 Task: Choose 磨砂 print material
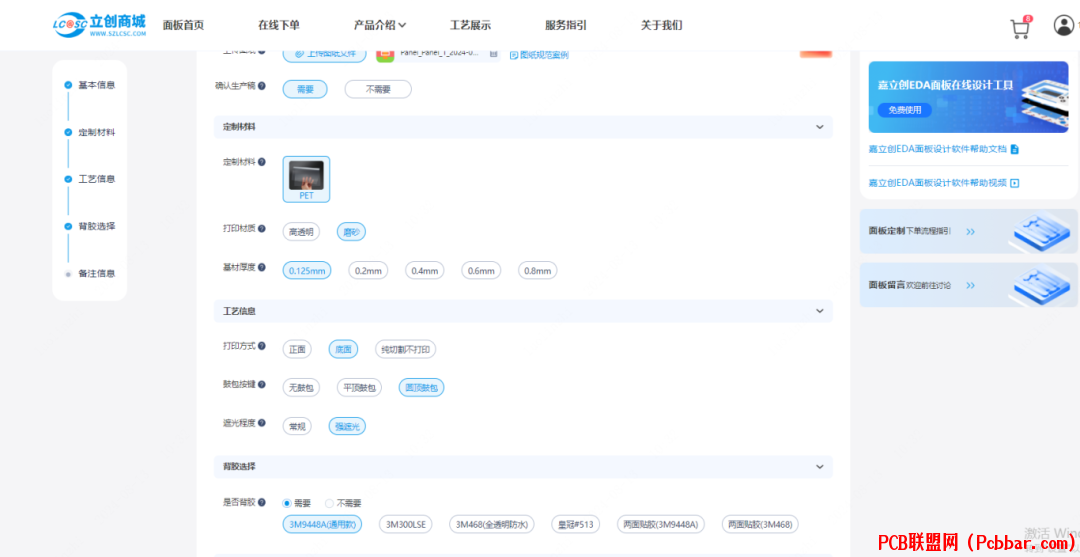point(351,232)
